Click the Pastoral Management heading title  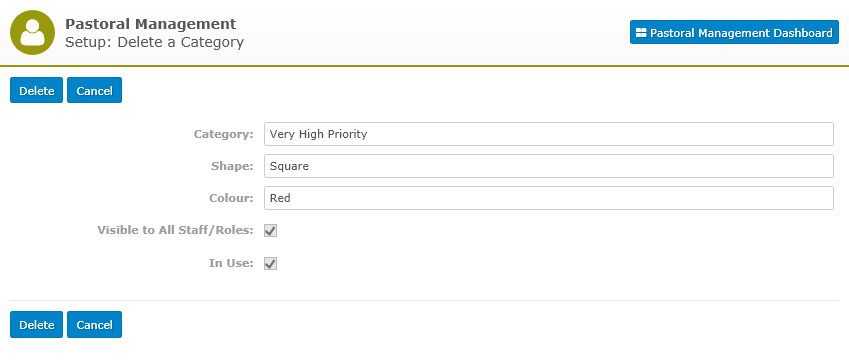pos(151,24)
